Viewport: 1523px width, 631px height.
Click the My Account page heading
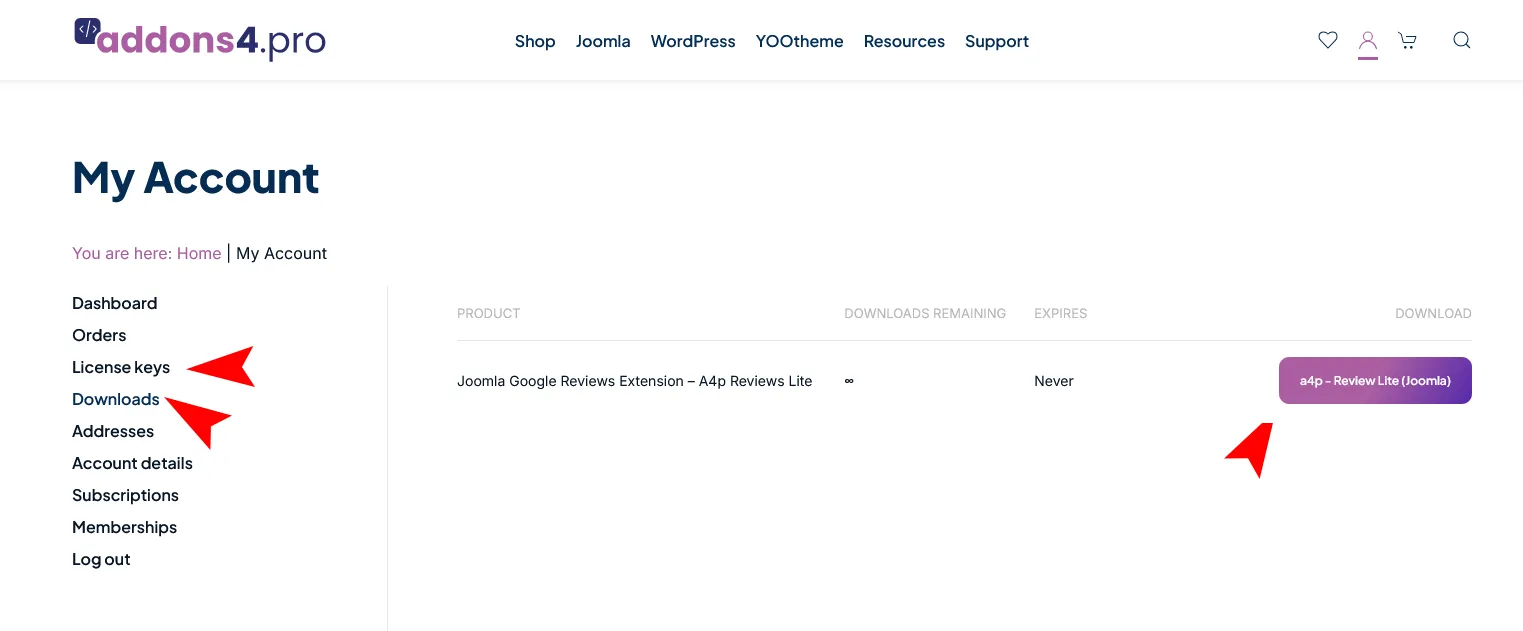pos(196,178)
